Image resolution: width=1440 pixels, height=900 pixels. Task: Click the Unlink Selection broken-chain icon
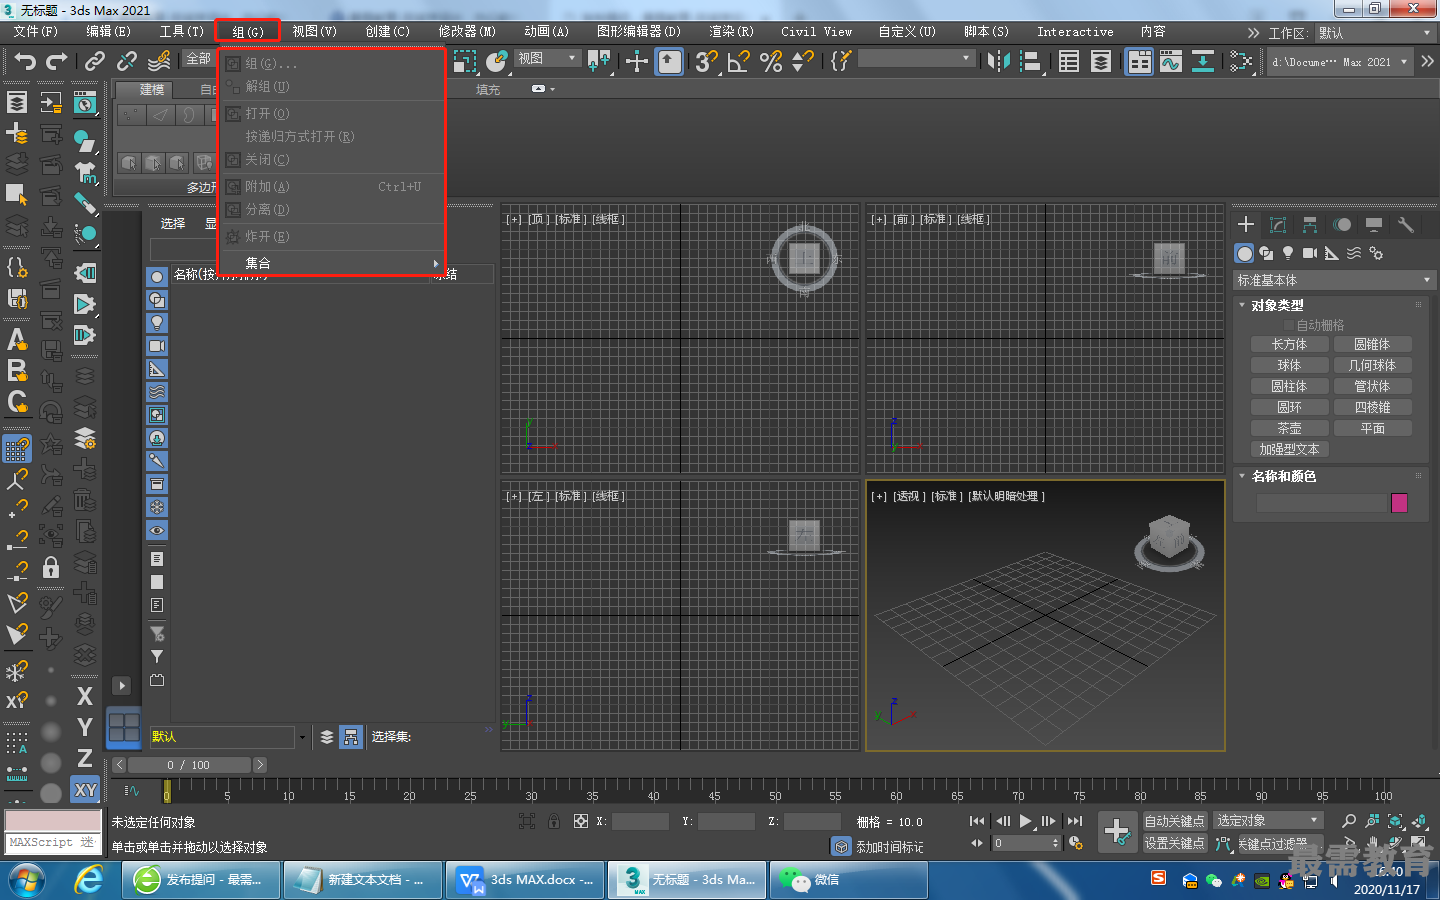pos(127,62)
